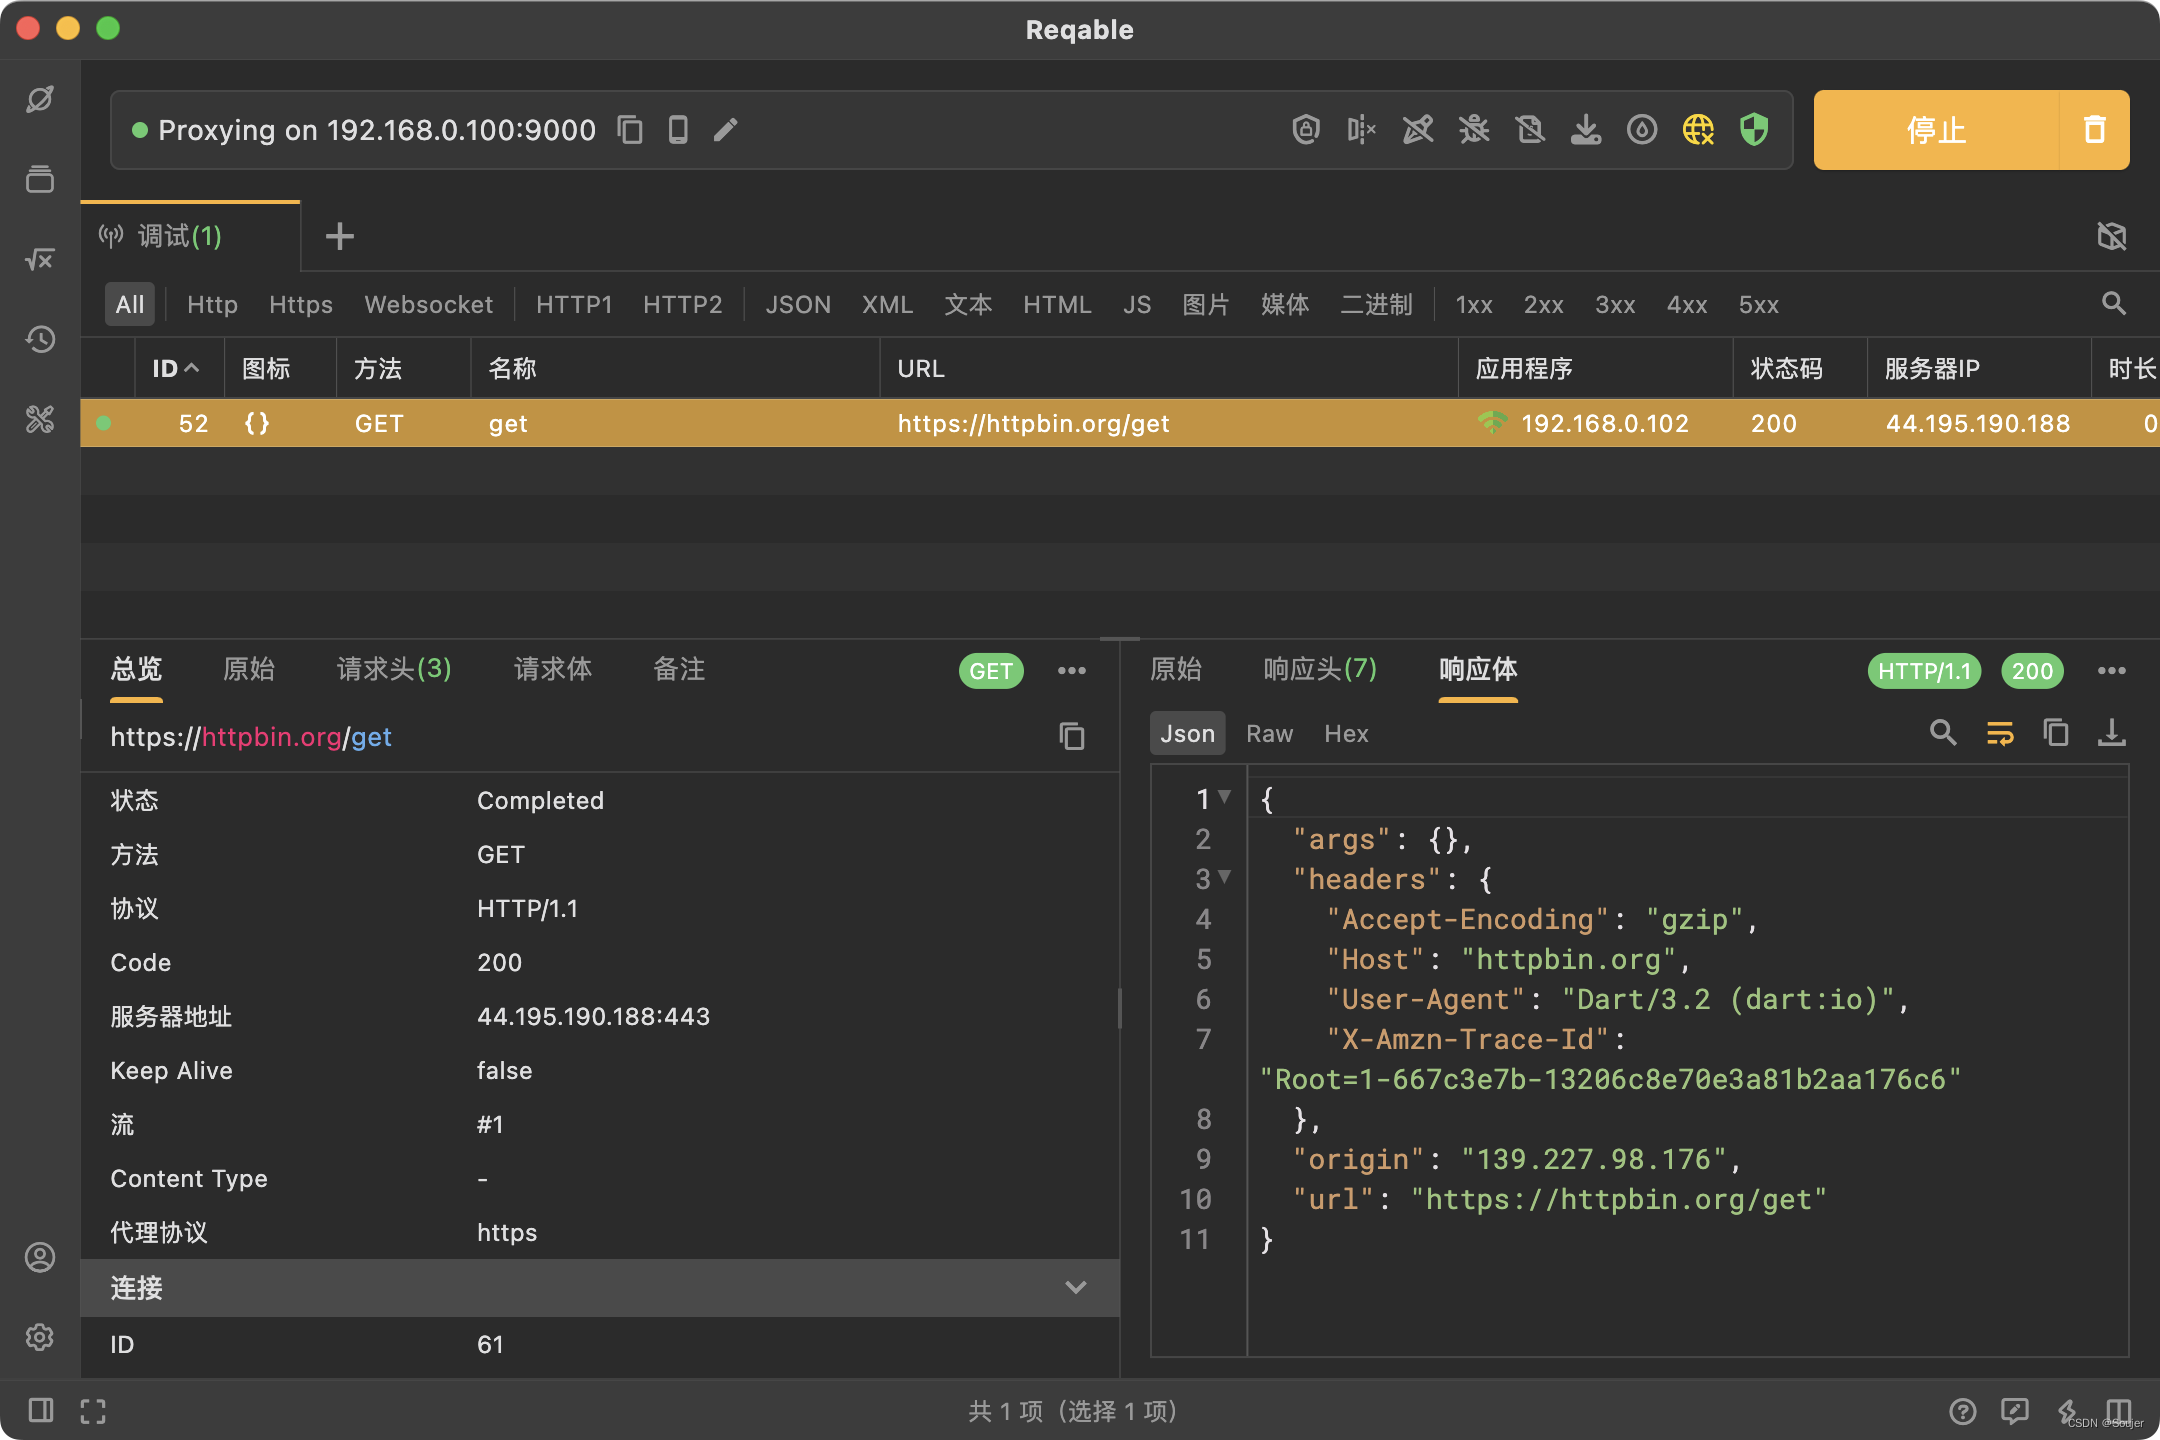Switch to the 响应头(7) tab
The height and width of the screenshot is (1440, 2160).
point(1320,669)
